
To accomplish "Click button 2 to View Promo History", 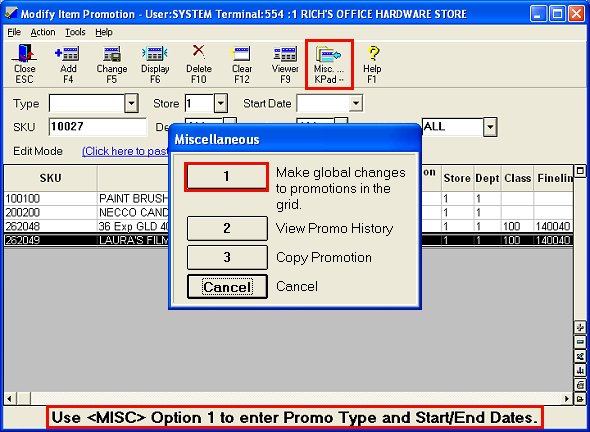I will (x=227, y=228).
